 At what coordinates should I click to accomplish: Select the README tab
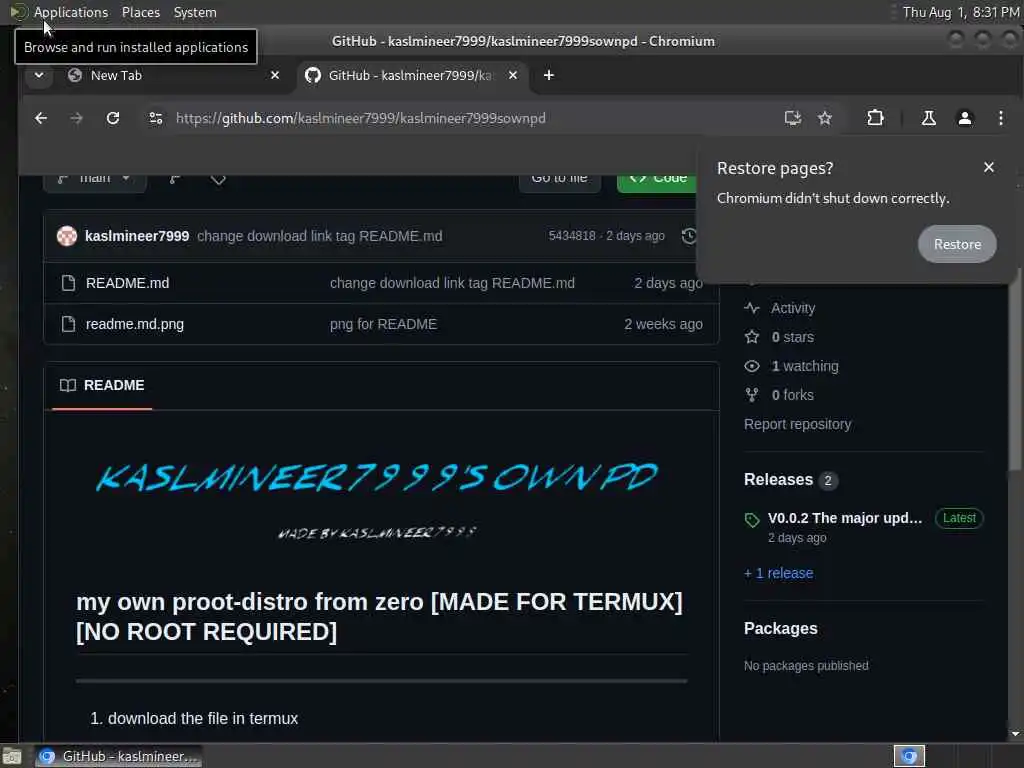pos(102,385)
